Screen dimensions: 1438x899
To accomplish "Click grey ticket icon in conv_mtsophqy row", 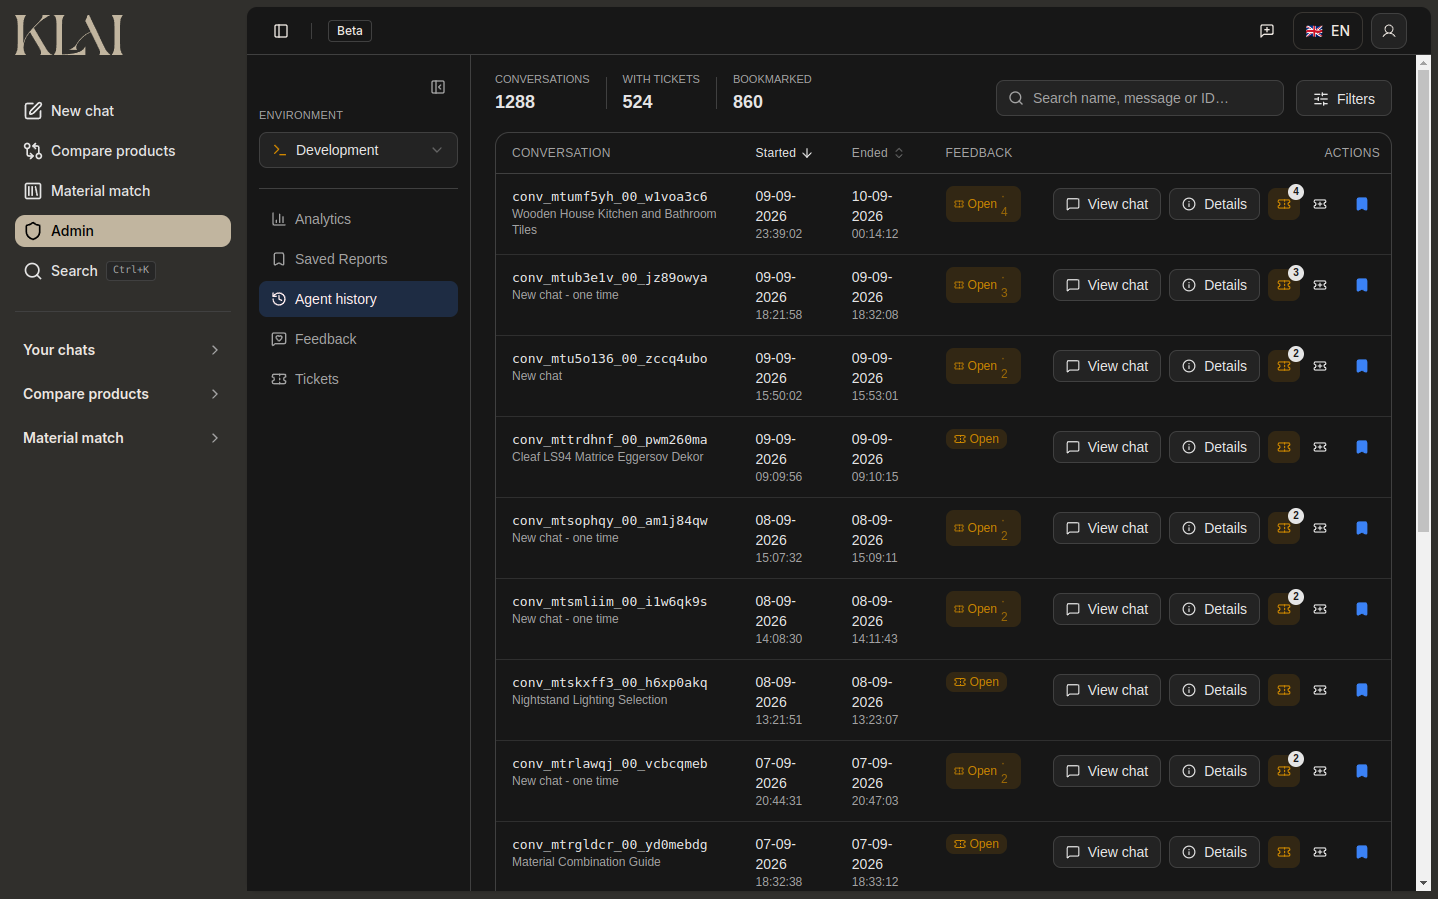I will pyautogui.click(x=1320, y=528).
